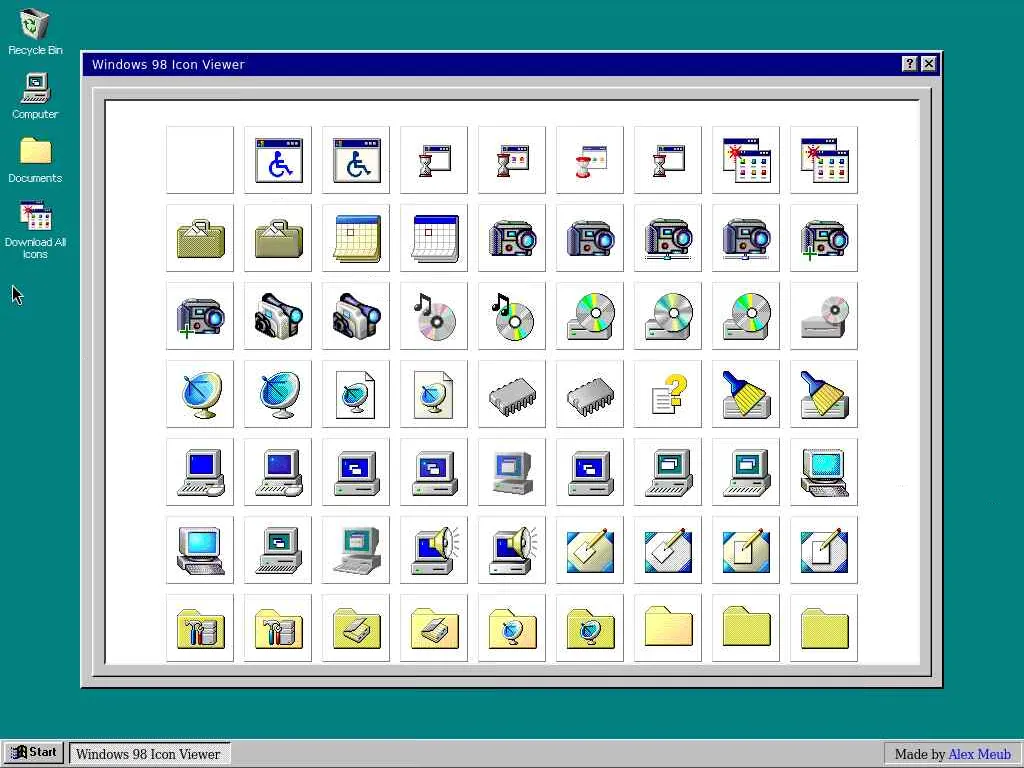
Task: Open the Recycle Bin desktop icon
Action: (x=35, y=31)
